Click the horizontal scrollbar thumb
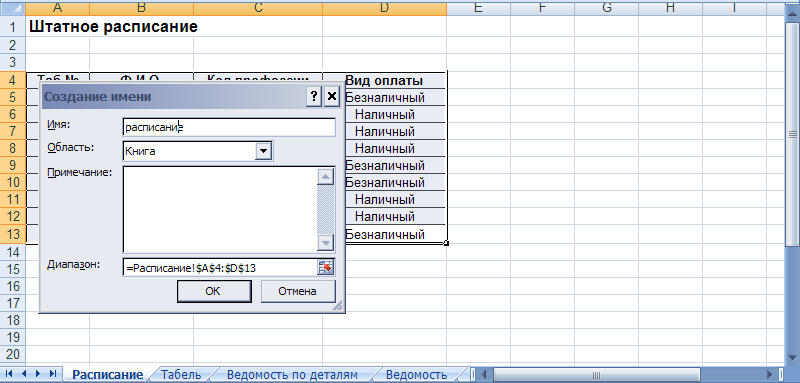The image size is (800, 383). [596, 375]
